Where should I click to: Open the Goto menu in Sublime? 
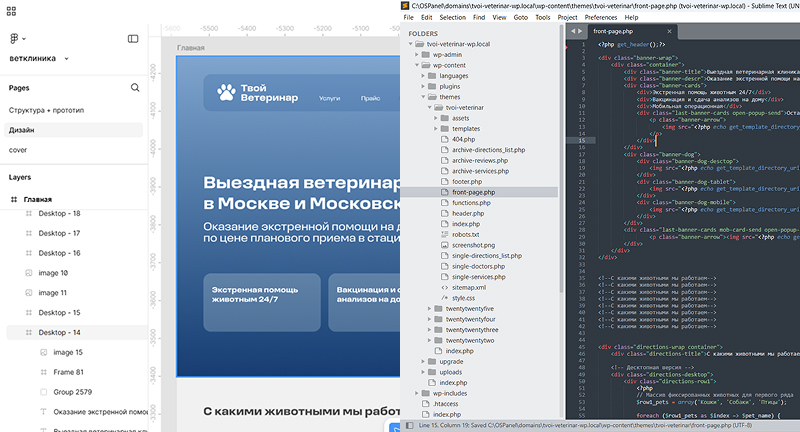point(520,17)
